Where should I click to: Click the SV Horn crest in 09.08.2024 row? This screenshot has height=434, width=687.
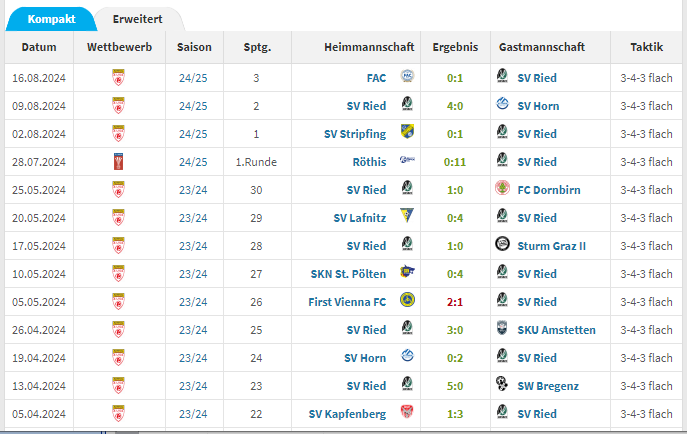502,105
